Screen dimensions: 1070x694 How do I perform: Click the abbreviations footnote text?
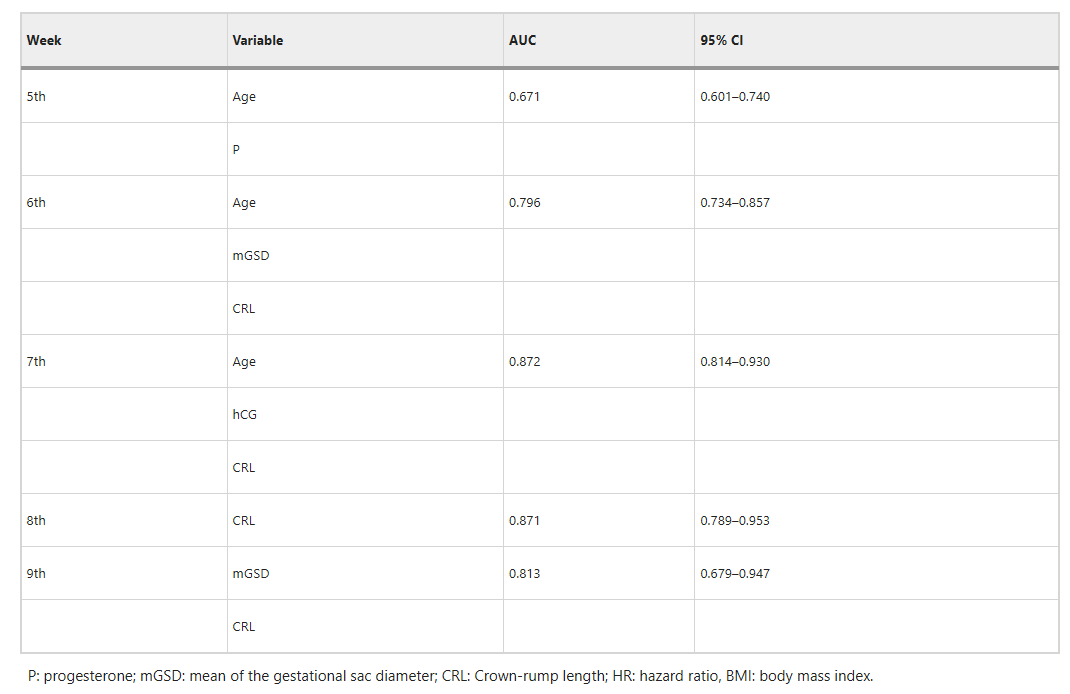coord(450,676)
